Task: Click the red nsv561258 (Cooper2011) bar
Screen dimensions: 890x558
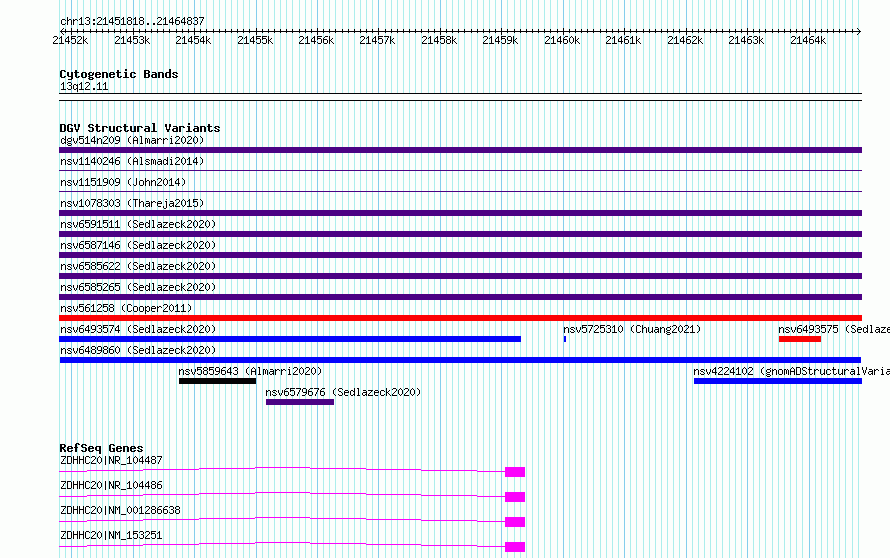Action: (x=460, y=318)
